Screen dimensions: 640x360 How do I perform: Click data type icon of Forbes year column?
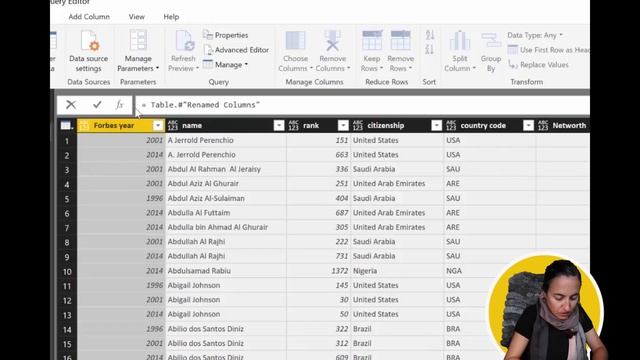click(84, 125)
